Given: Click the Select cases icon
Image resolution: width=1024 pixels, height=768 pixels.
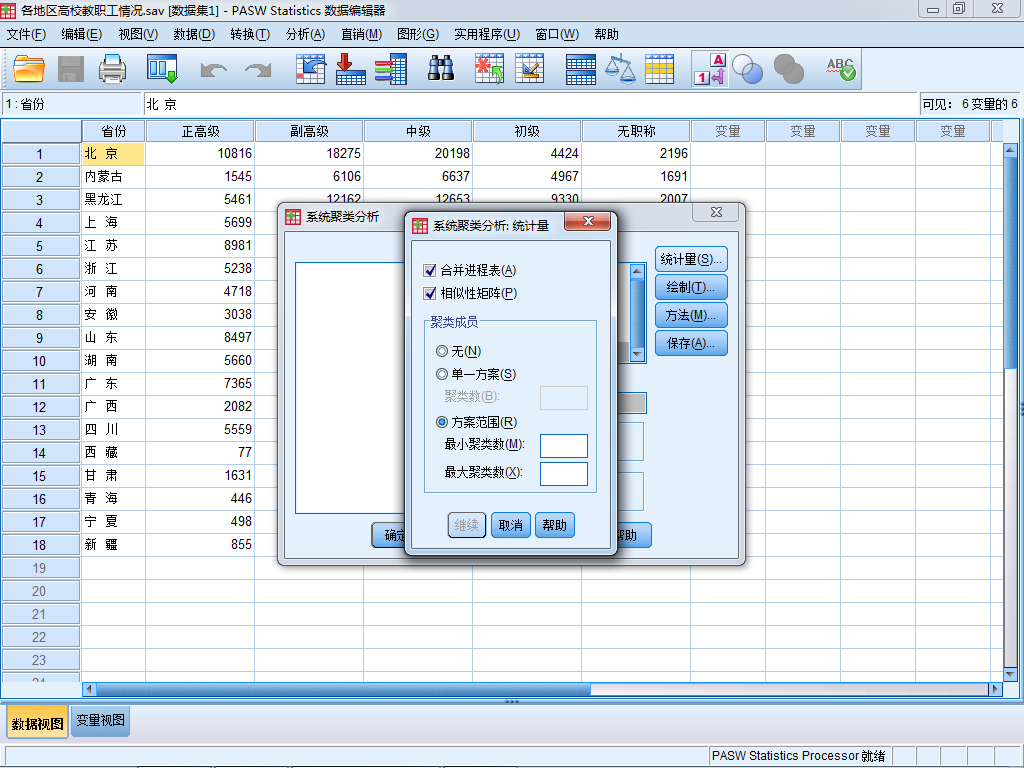Looking at the screenshot, I should [x=660, y=69].
